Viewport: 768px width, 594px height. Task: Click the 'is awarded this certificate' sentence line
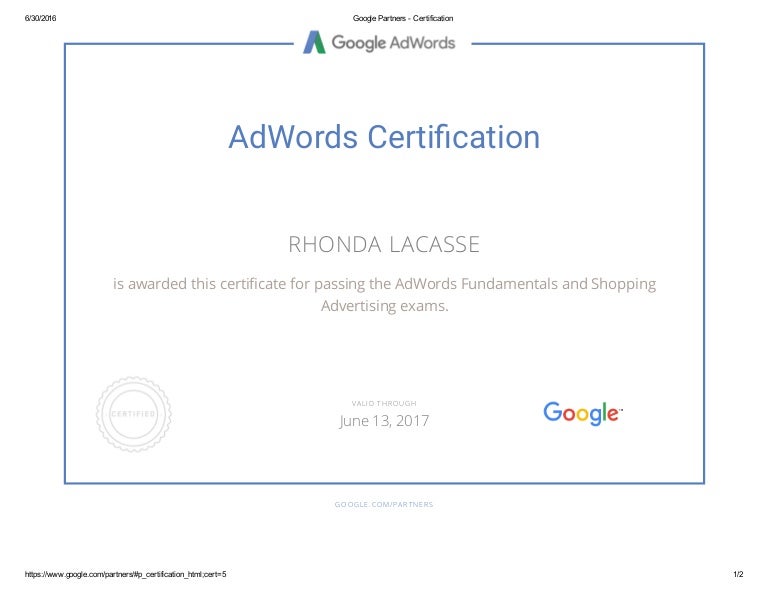click(384, 284)
